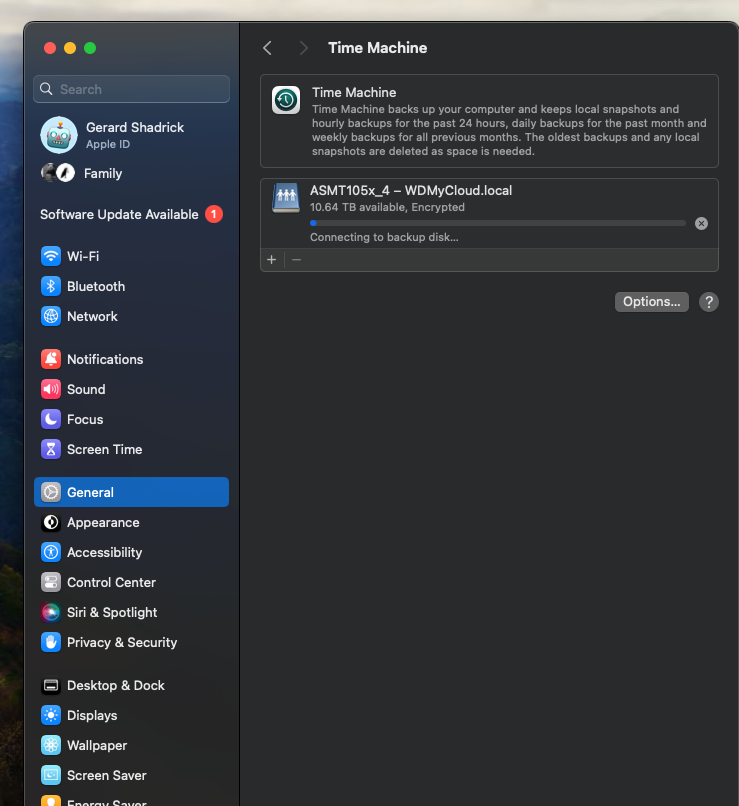Click the backup connection progress bar

pyautogui.click(x=497, y=223)
